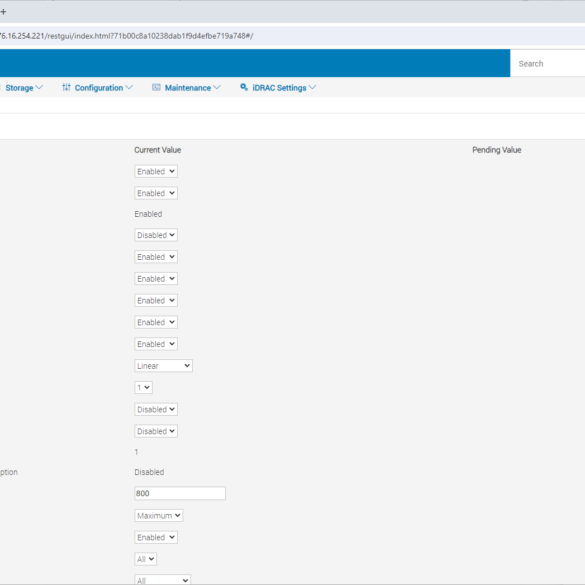The width and height of the screenshot is (585, 585).
Task: Click the Maintenance menu monitor icon
Action: click(156, 87)
